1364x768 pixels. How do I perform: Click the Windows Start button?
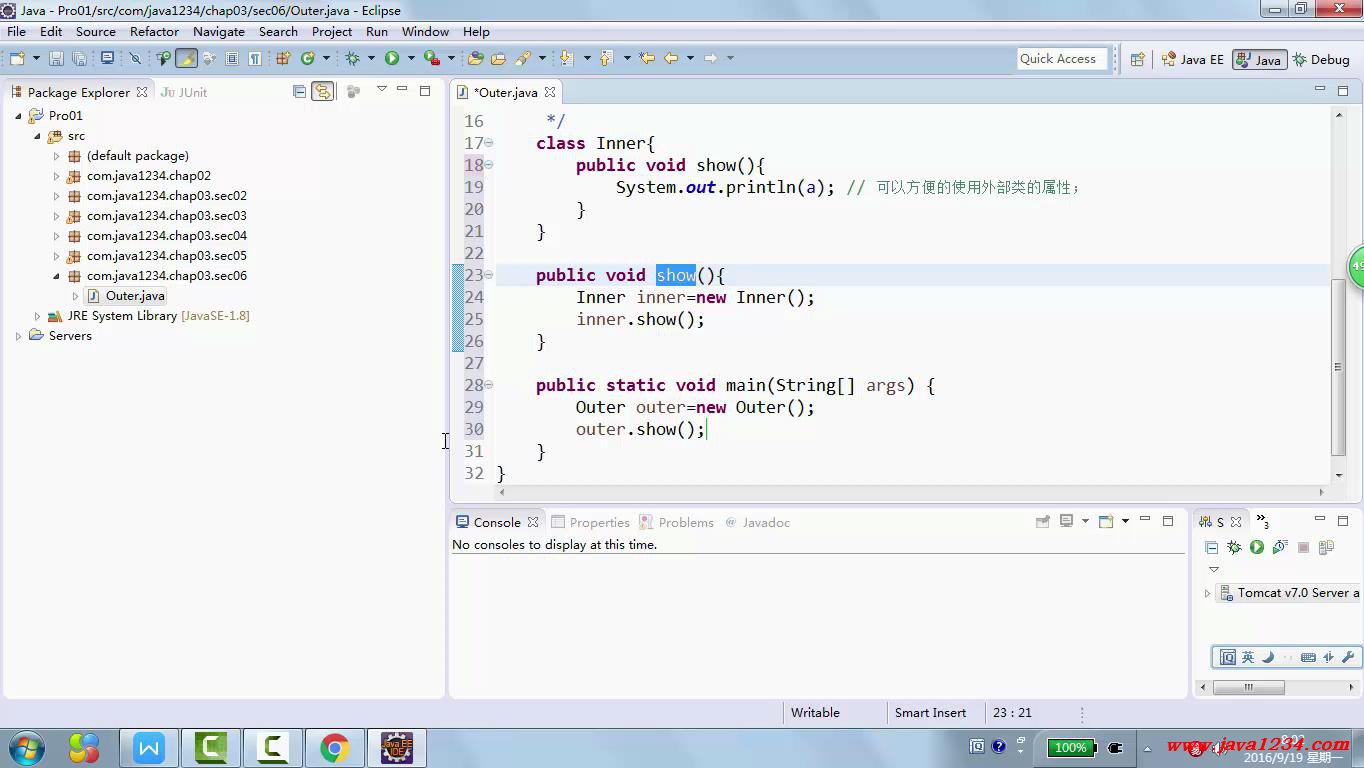click(28, 748)
